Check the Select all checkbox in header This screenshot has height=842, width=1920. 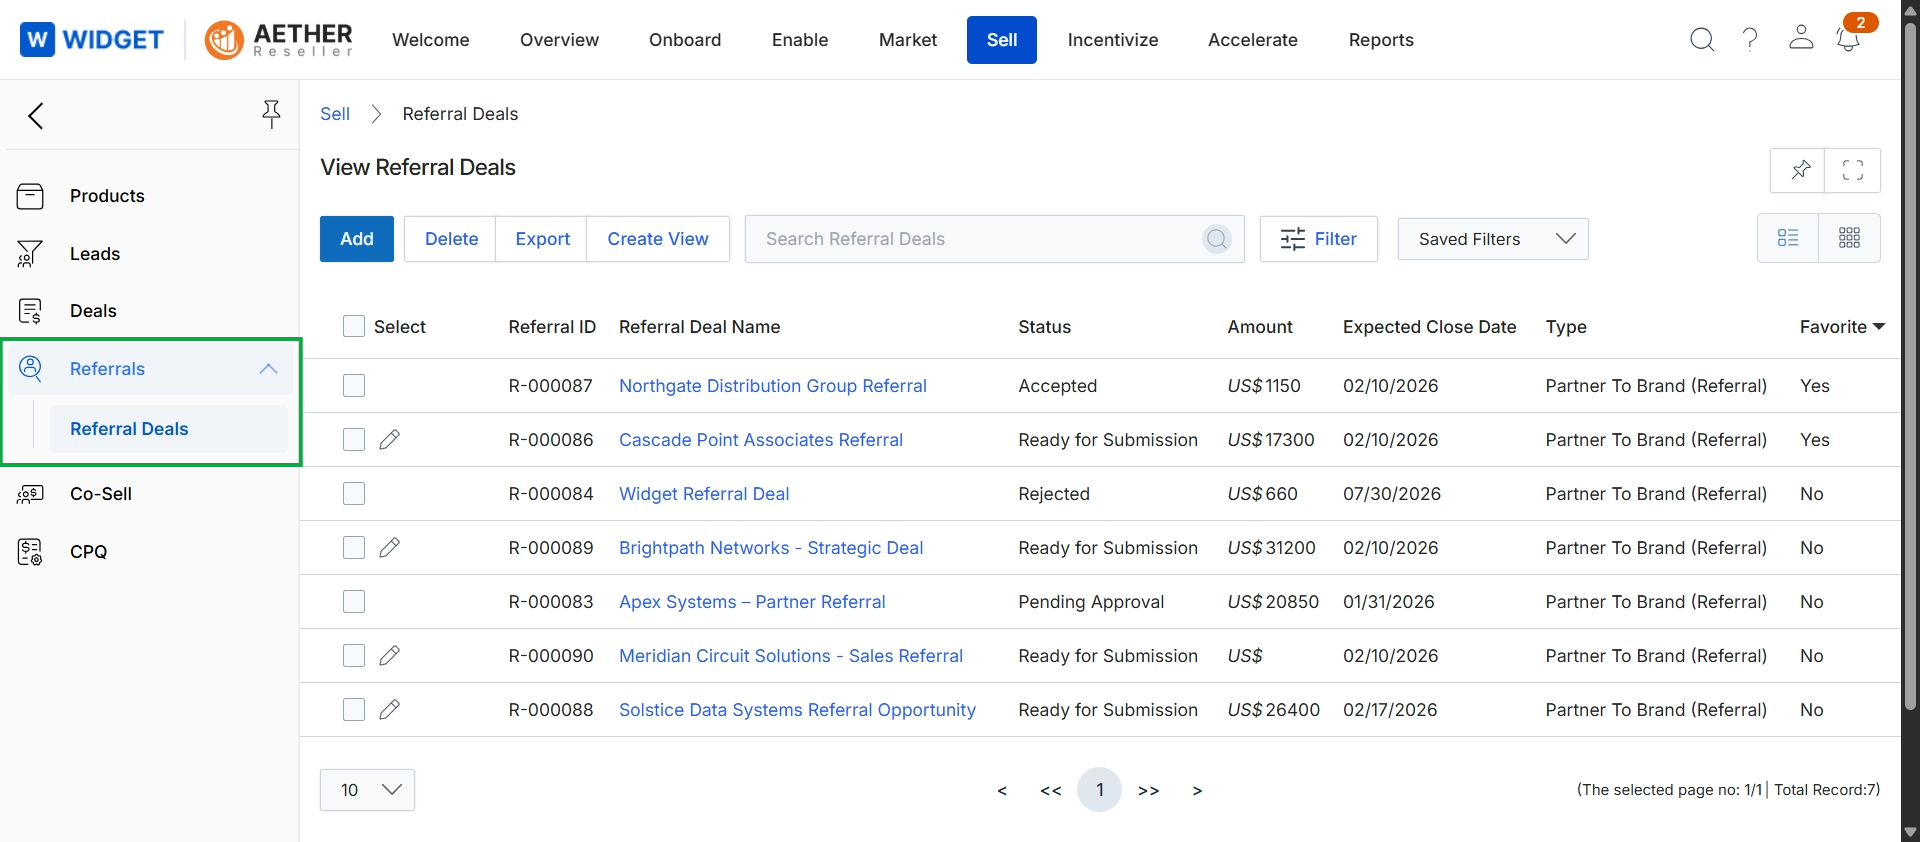[354, 326]
